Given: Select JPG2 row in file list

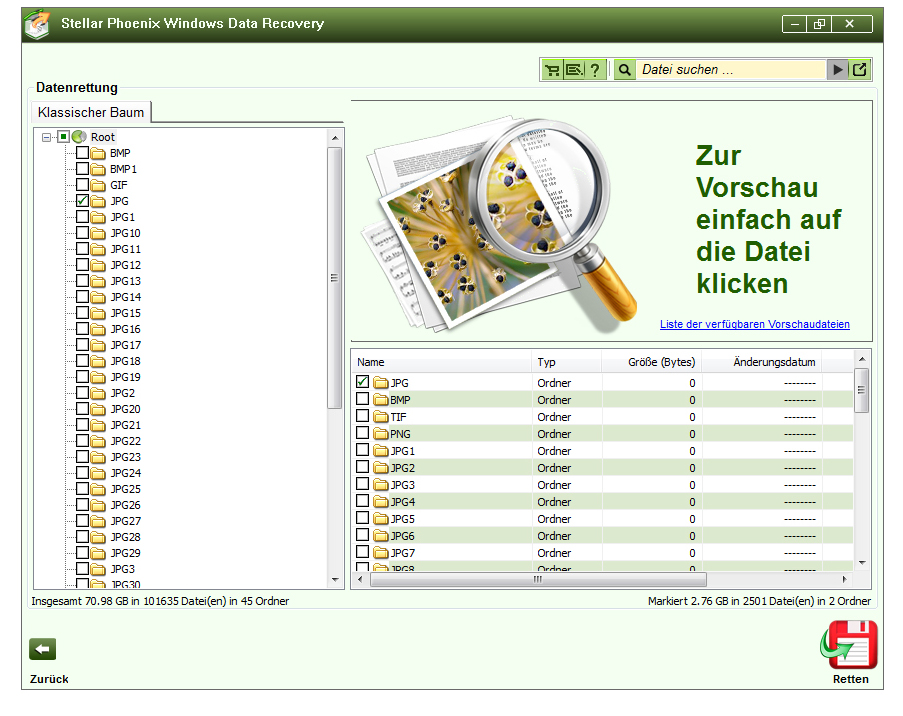Looking at the screenshot, I should point(602,468).
